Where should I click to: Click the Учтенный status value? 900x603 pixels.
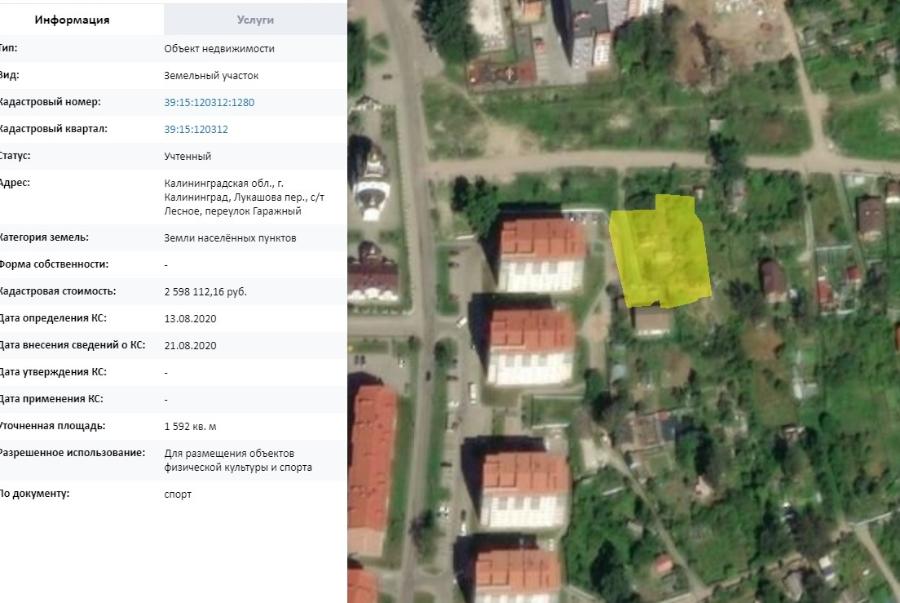pos(187,156)
